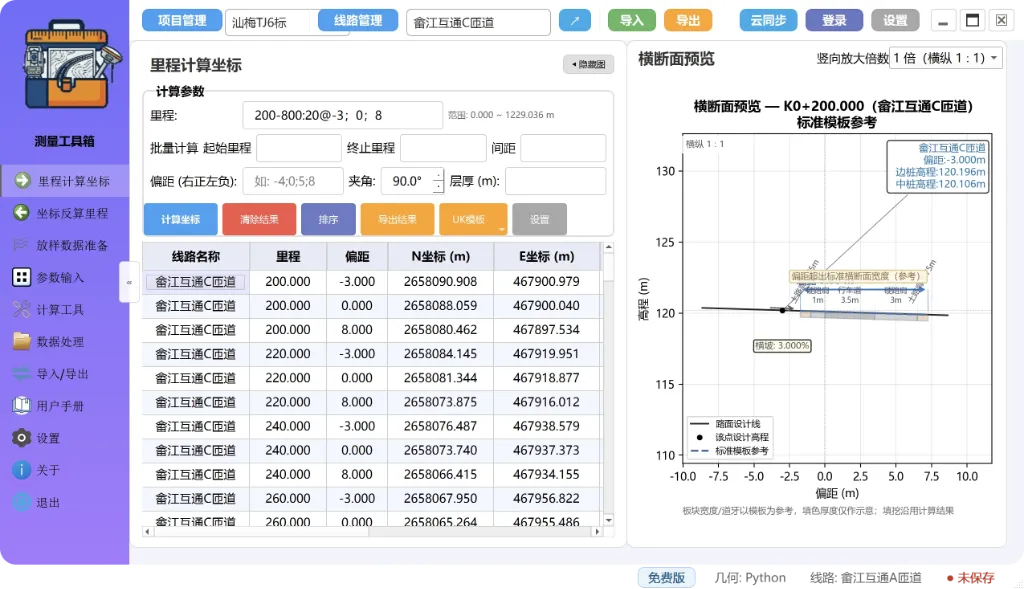Screen dimensions: 1024x589
Task: Open 数据处理 via its folder icon
Action: 22,341
